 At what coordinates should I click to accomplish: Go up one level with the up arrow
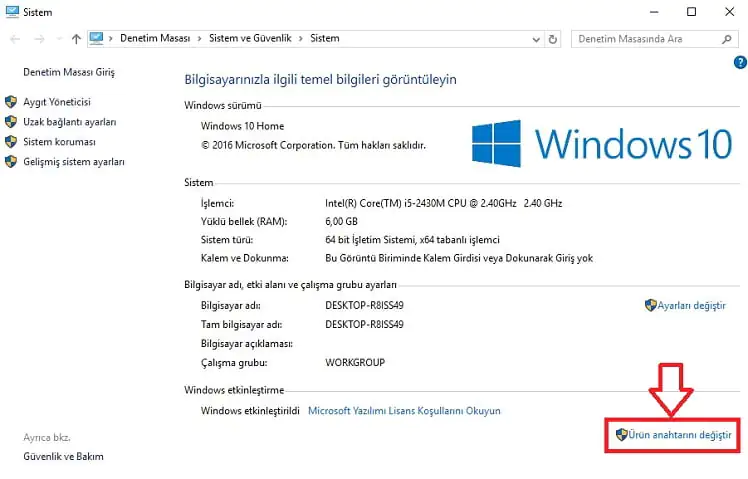76,39
